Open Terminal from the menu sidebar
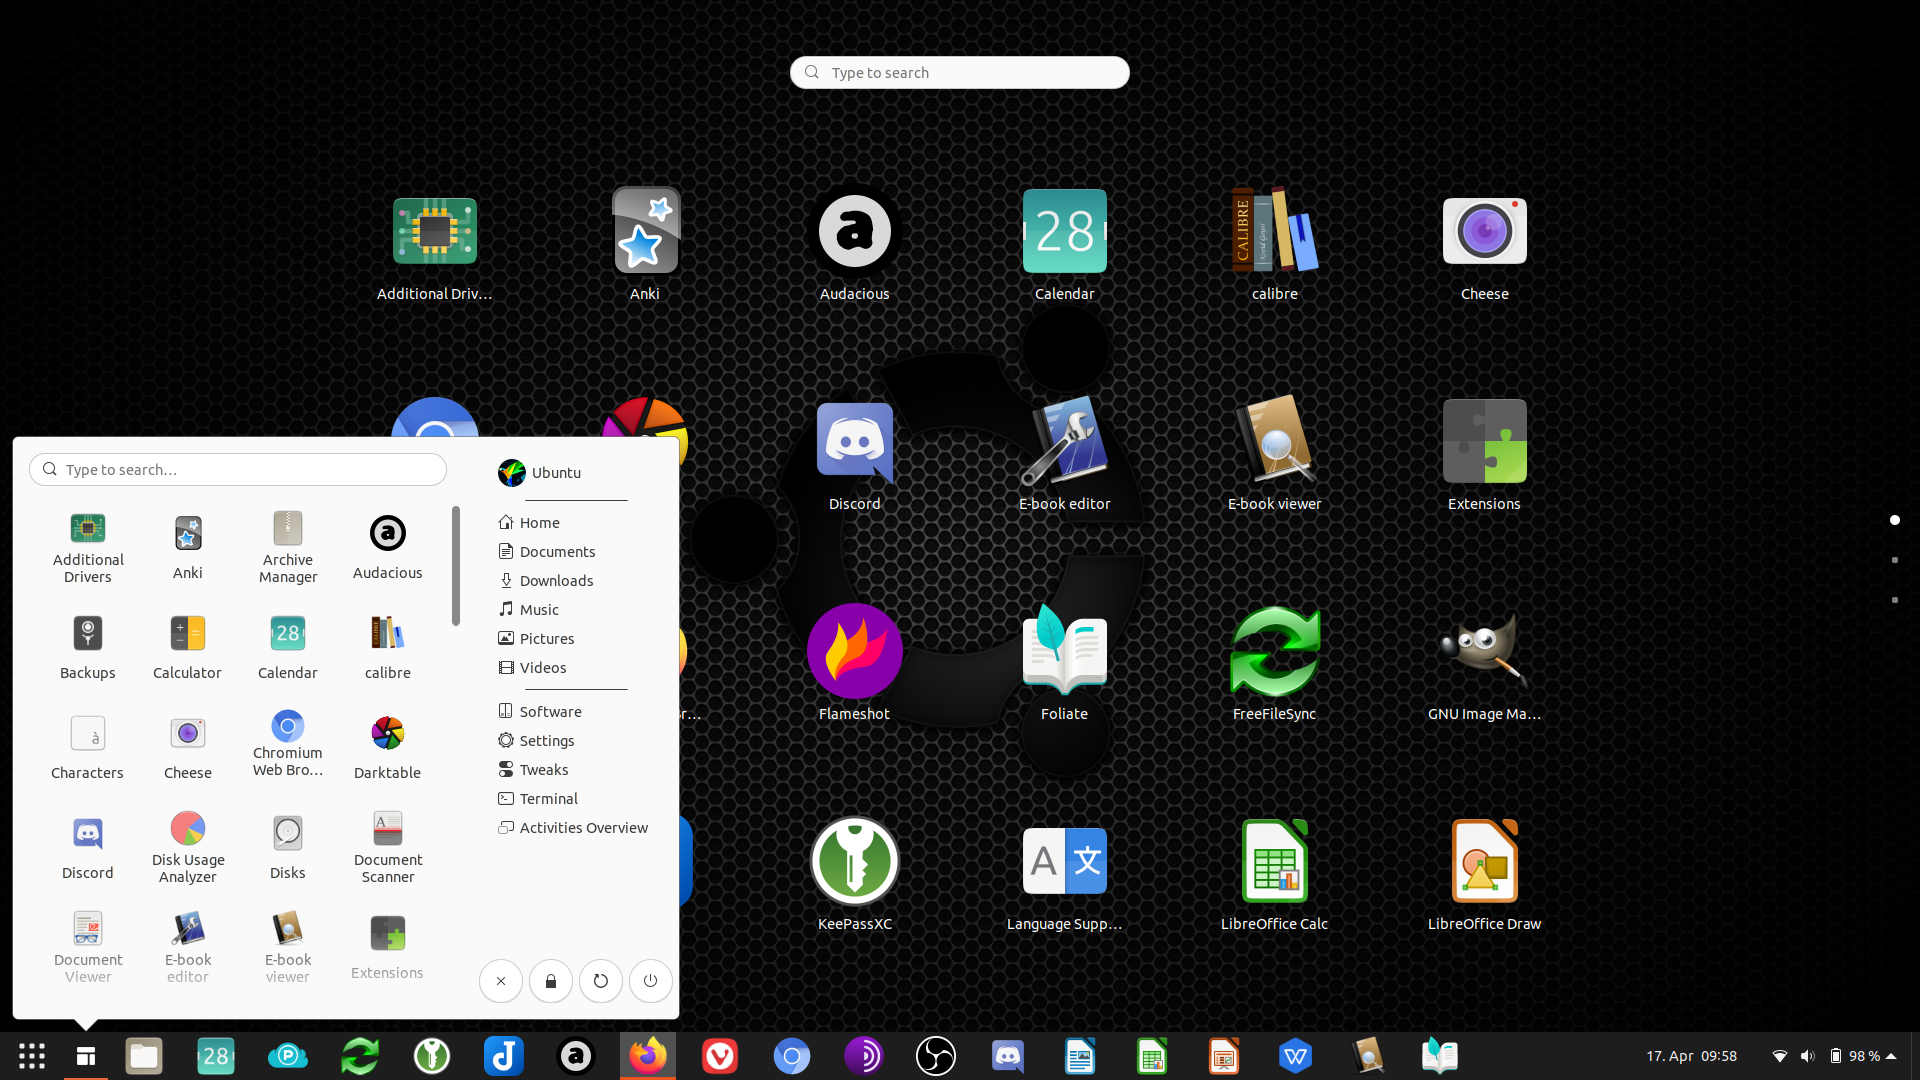This screenshot has width=1920, height=1080. pyautogui.click(x=548, y=798)
